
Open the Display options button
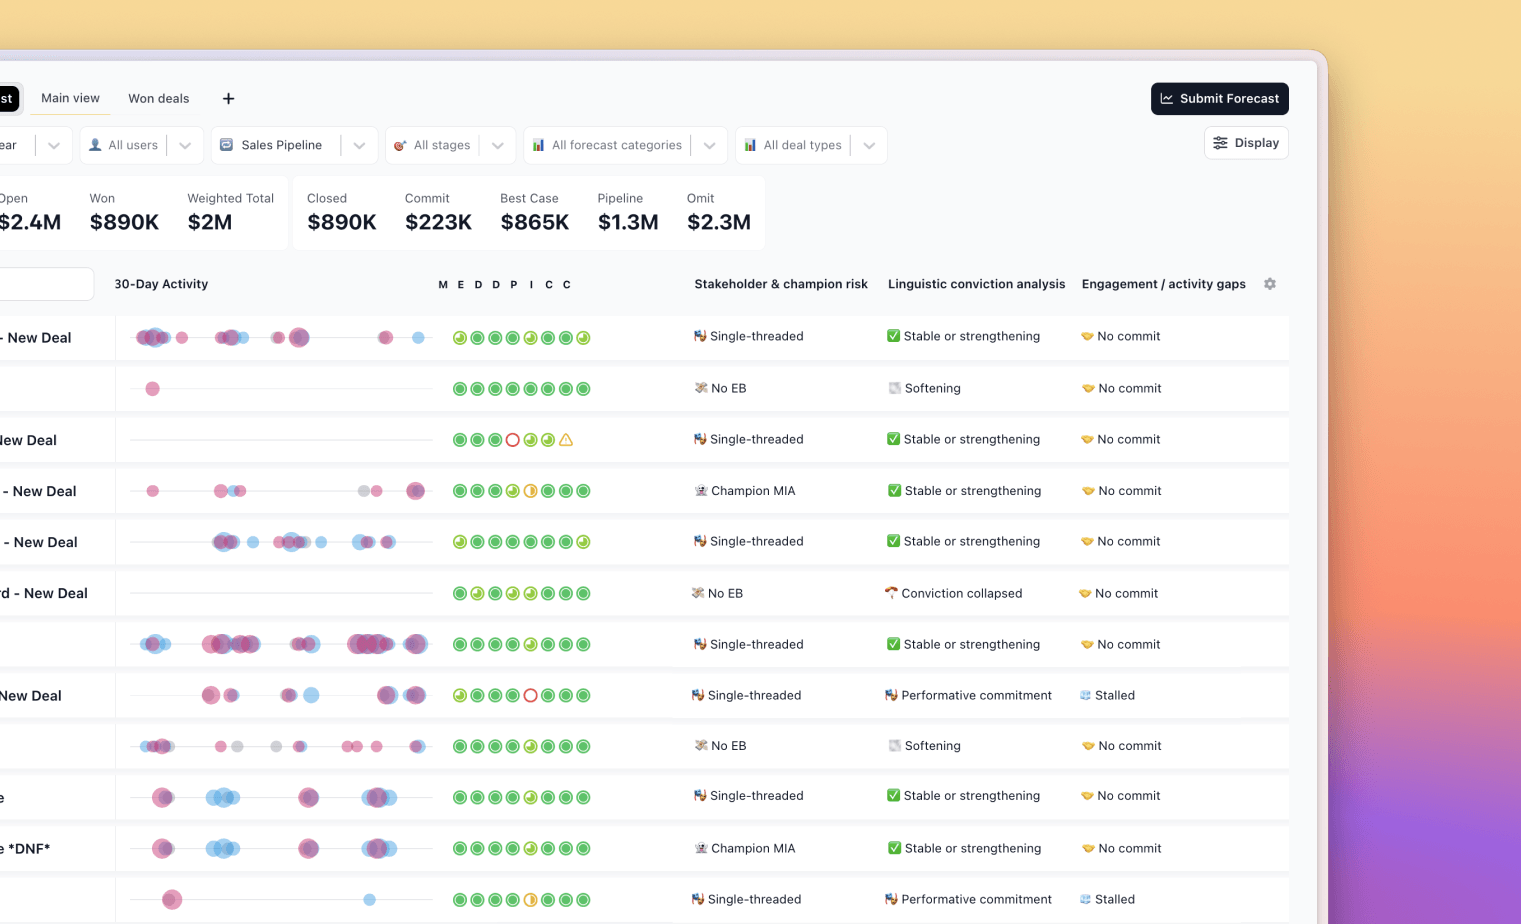1246,143
